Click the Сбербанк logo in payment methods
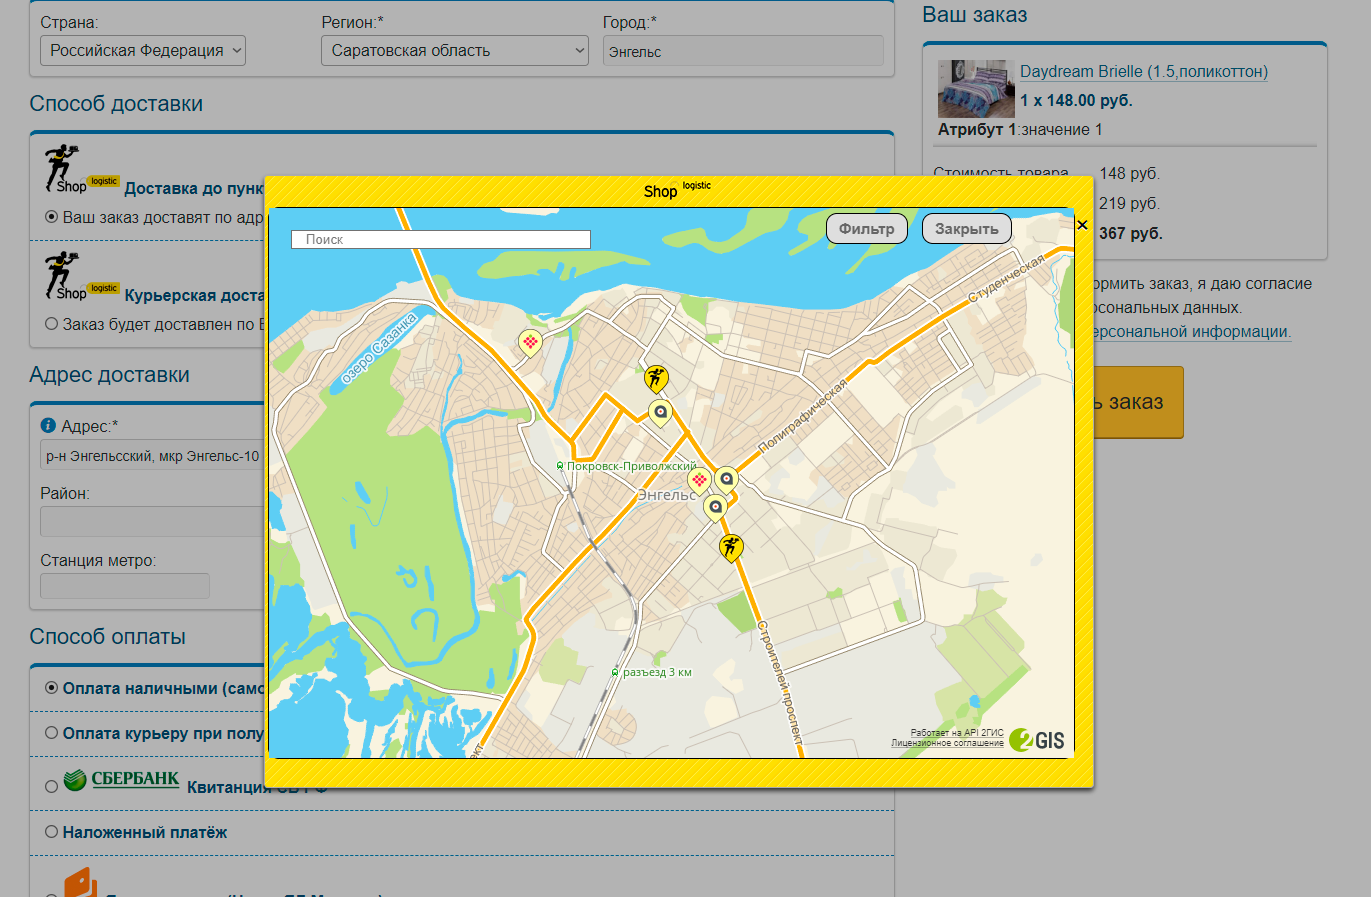This screenshot has height=897, width=1371. [x=121, y=780]
